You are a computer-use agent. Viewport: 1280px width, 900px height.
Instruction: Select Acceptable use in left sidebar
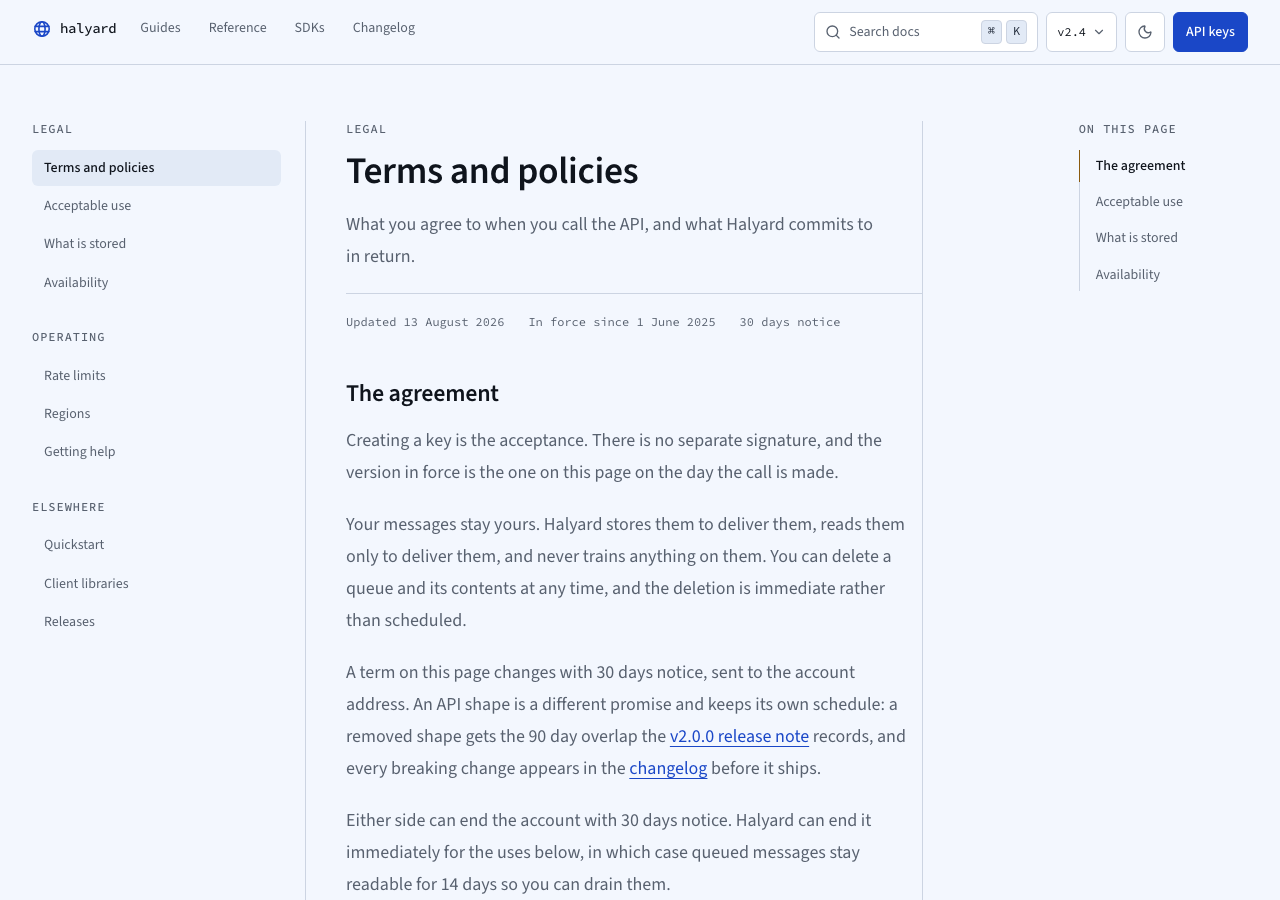[x=156, y=206]
